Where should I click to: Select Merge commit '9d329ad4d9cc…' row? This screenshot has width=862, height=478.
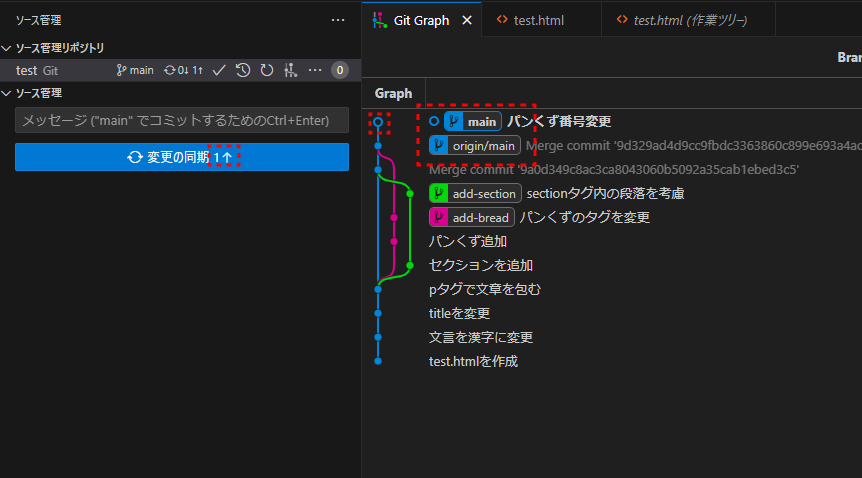point(693,146)
